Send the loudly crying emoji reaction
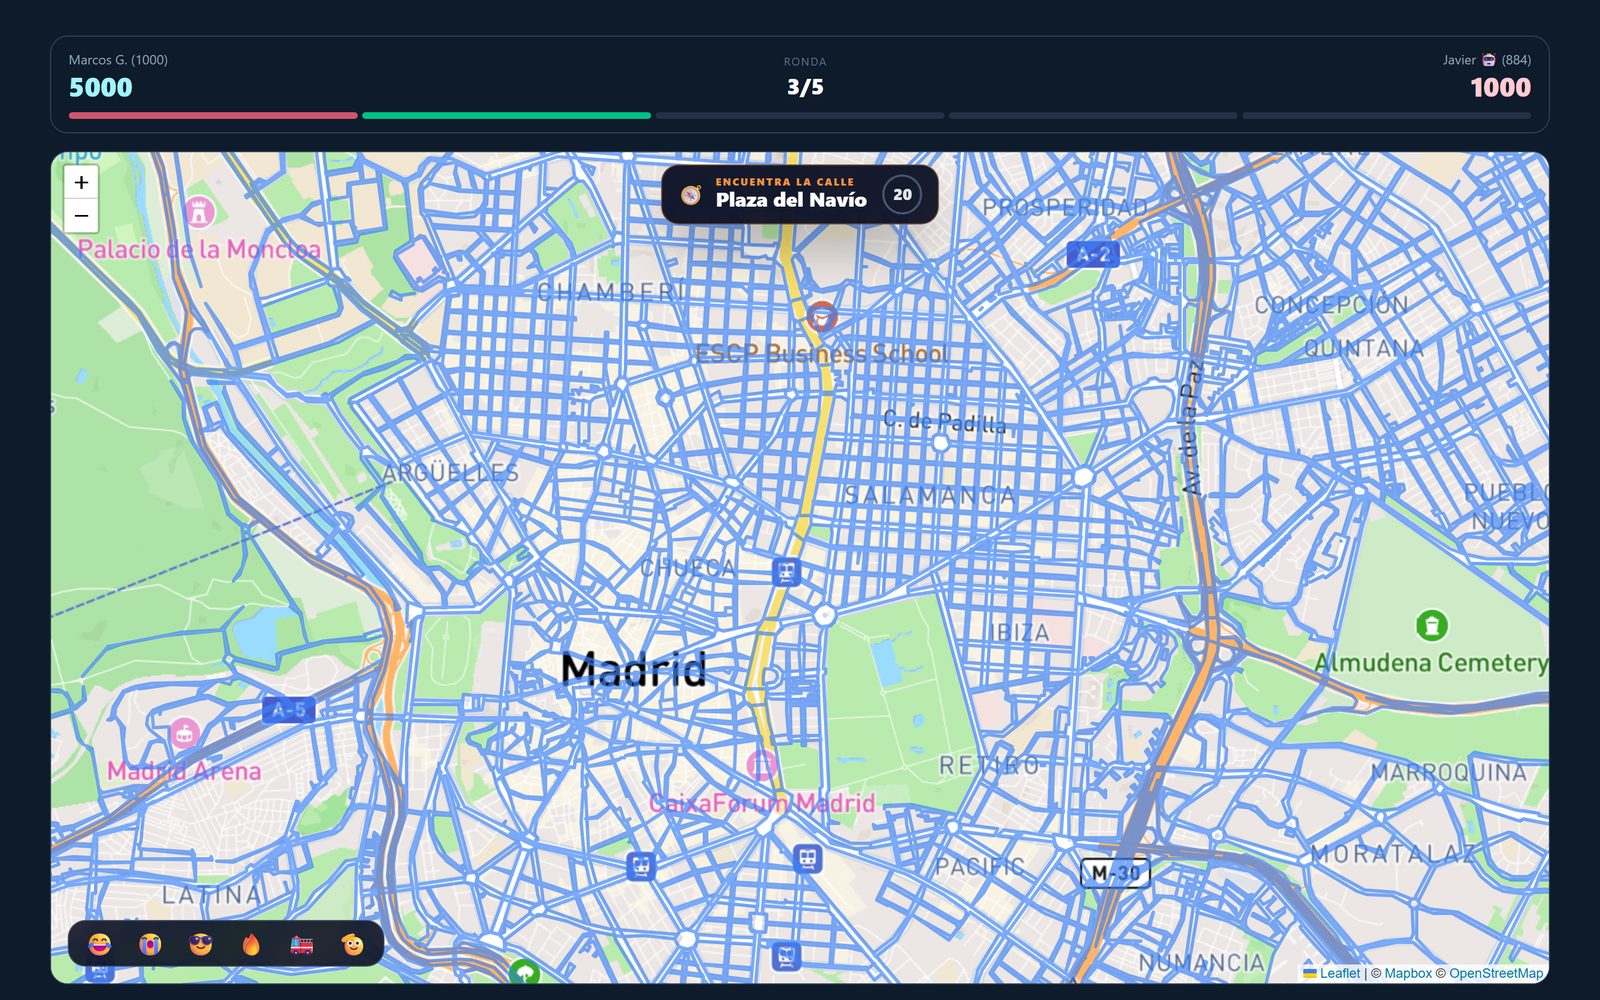The image size is (1600, 1000). [150, 944]
